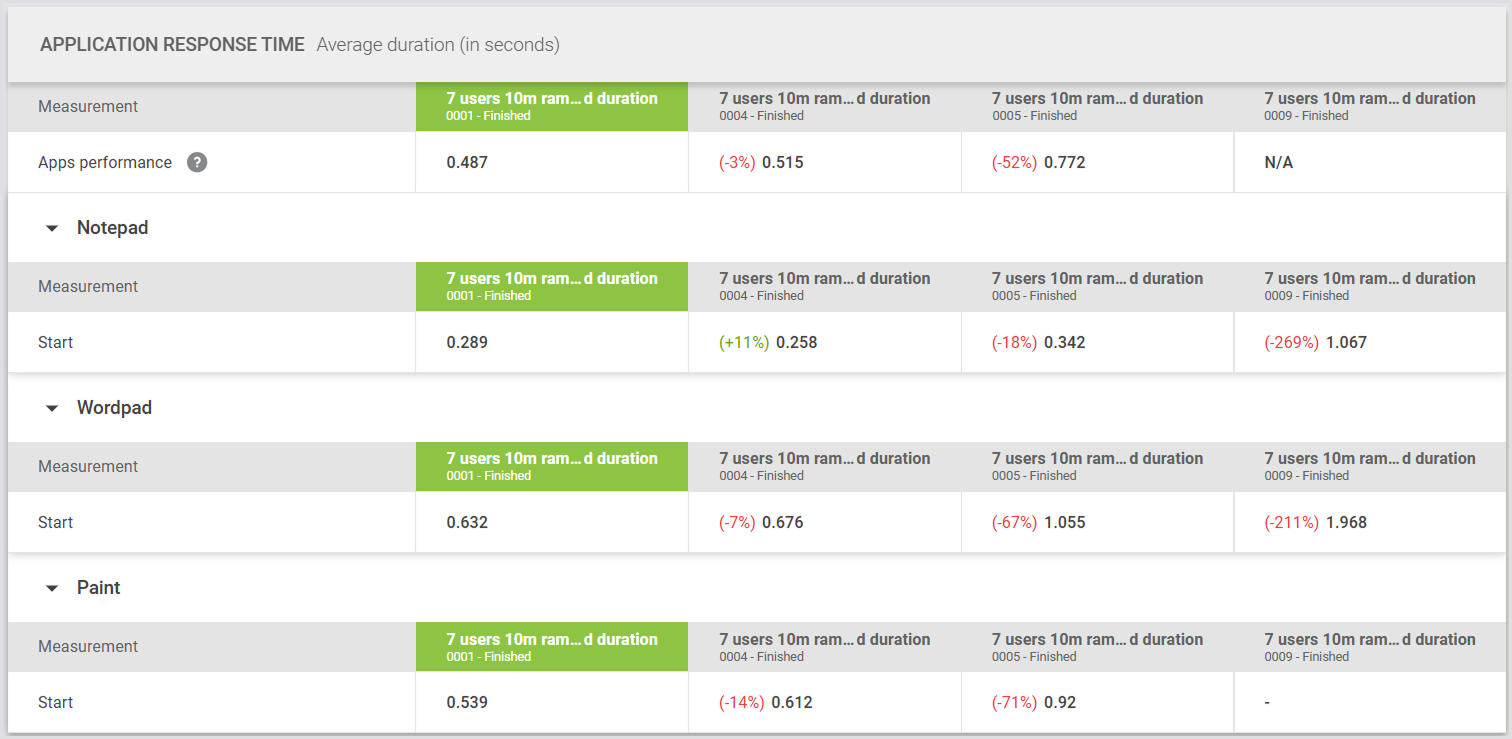Select green 0001 test run header in top row
The image size is (1512, 739).
tap(552, 106)
